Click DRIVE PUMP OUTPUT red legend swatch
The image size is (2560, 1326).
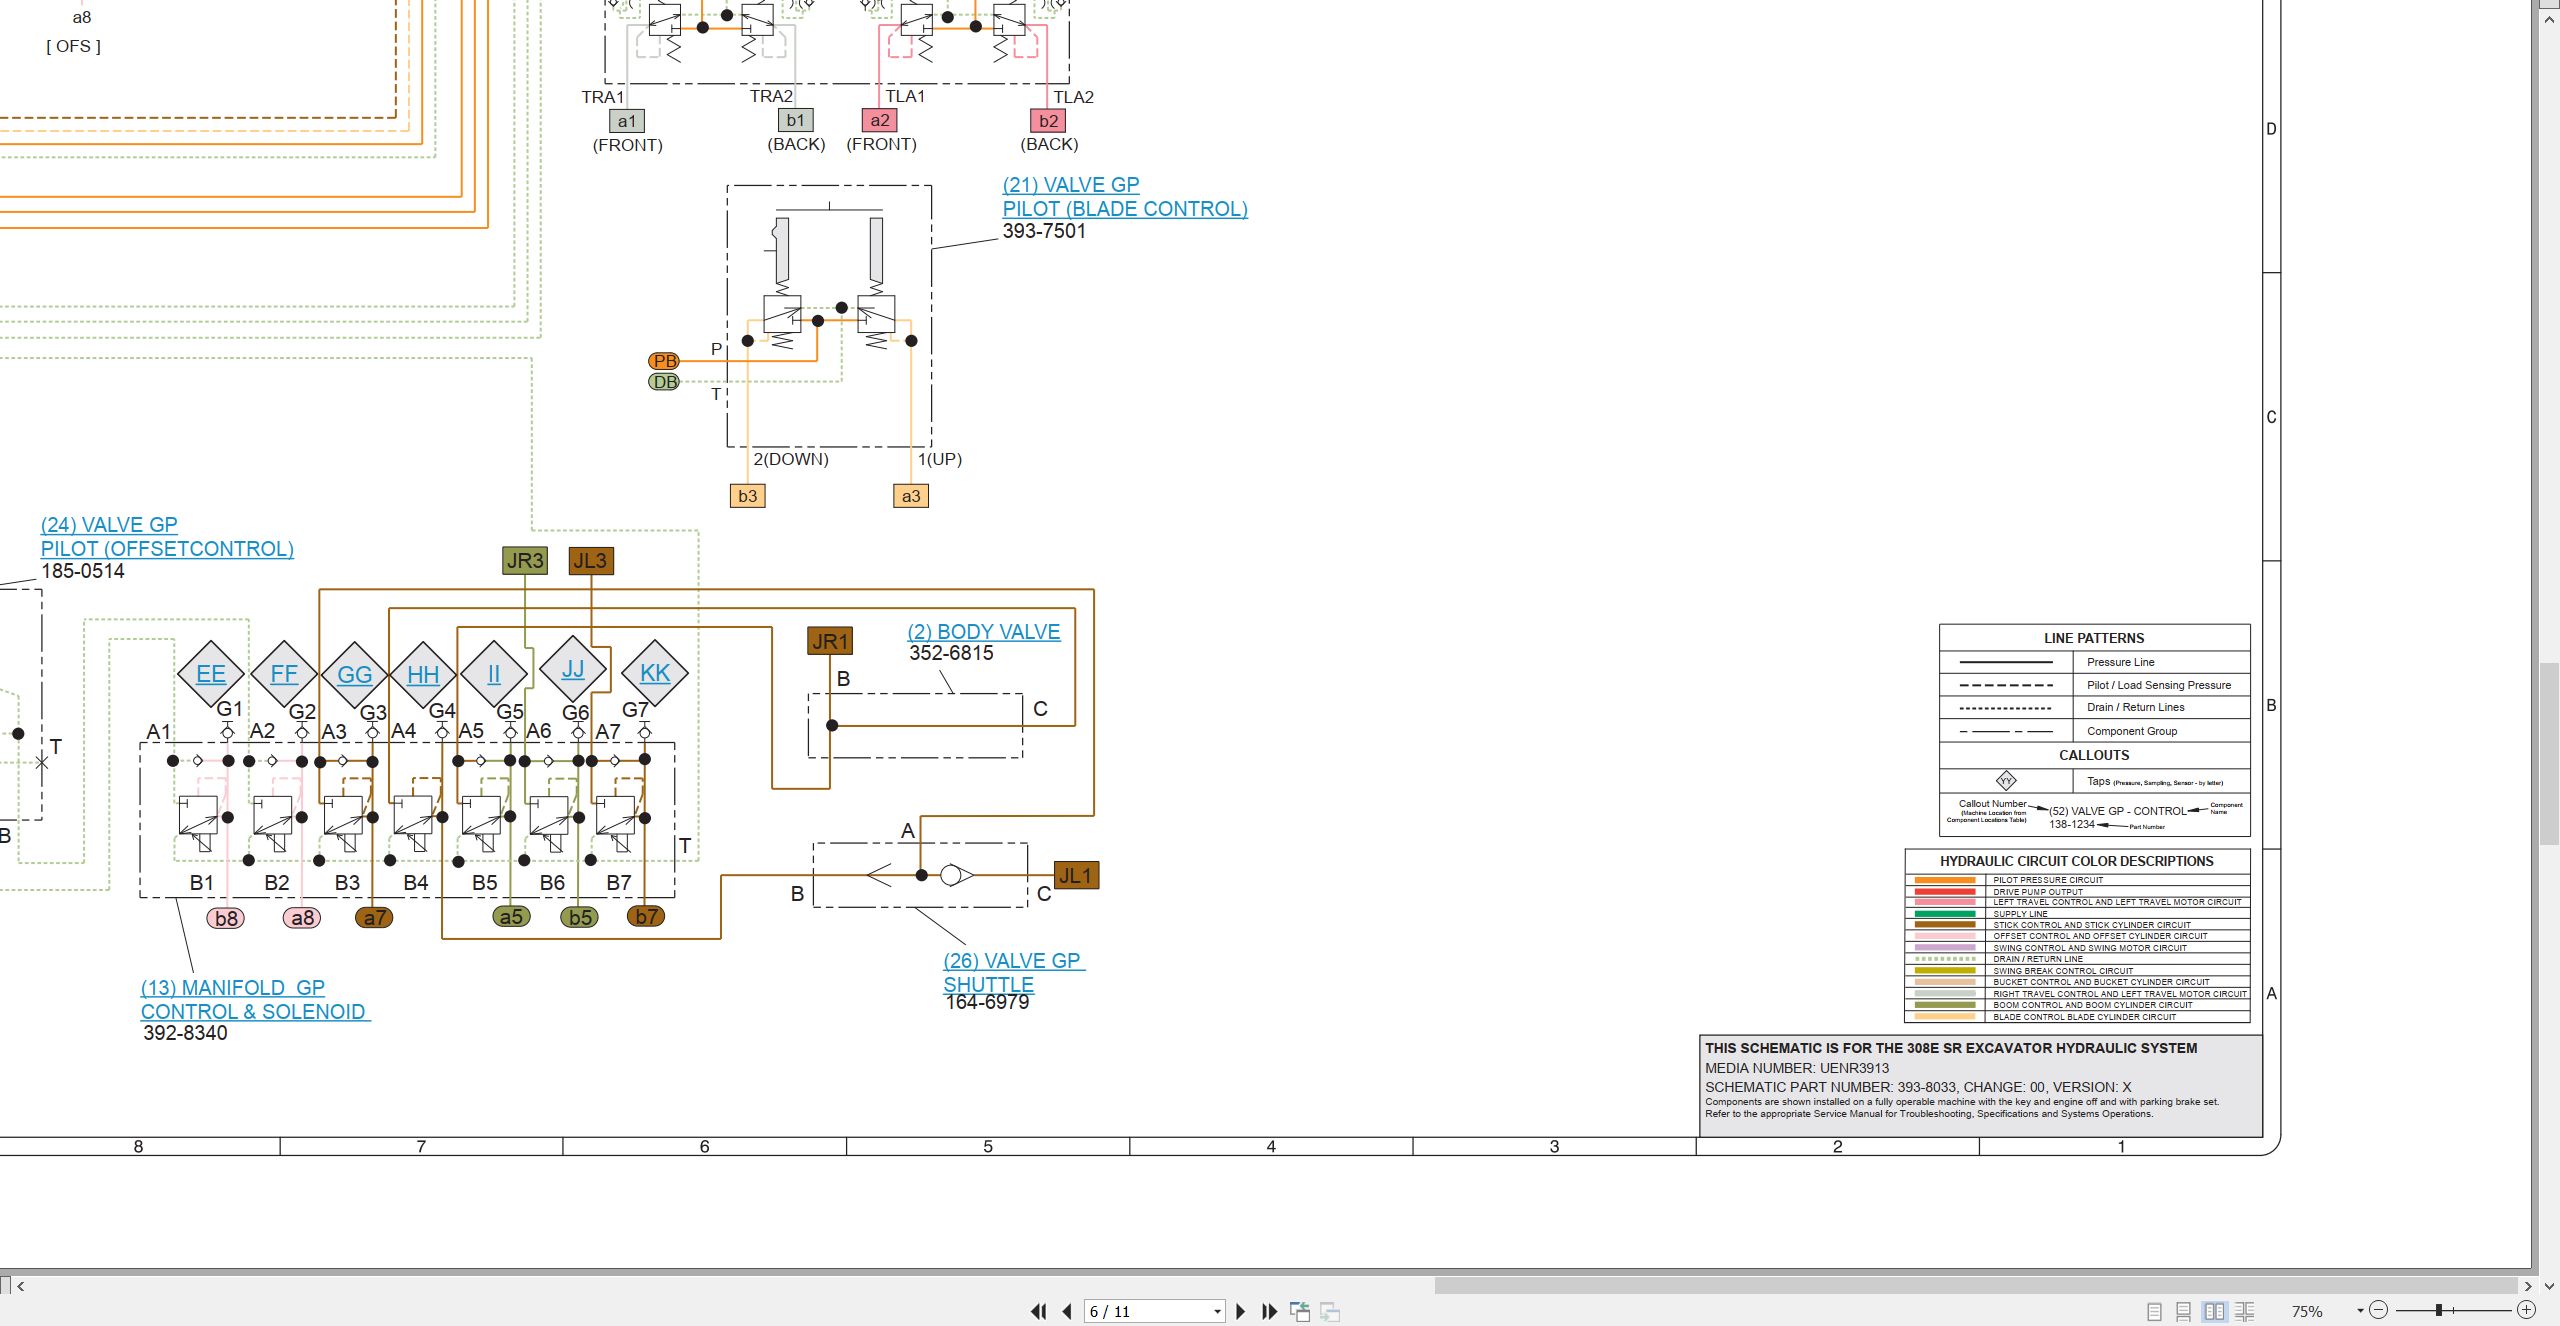click(1945, 891)
